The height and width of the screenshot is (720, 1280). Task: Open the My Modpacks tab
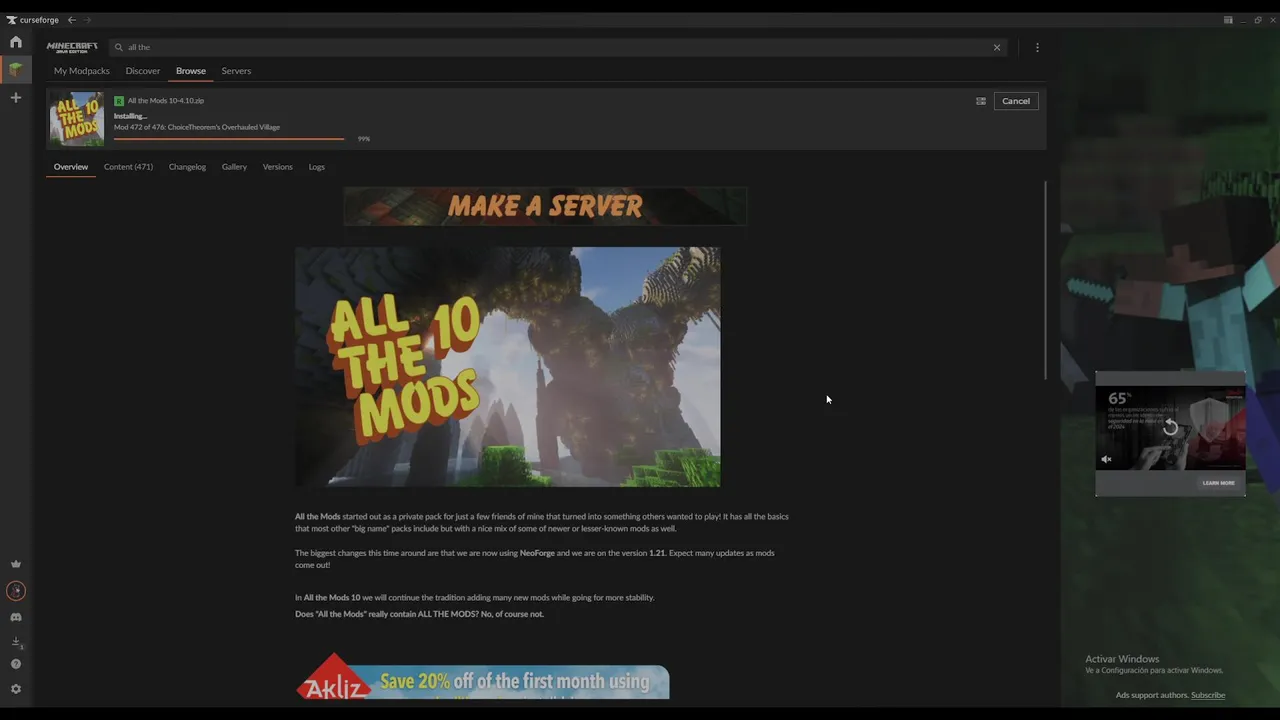(x=82, y=71)
